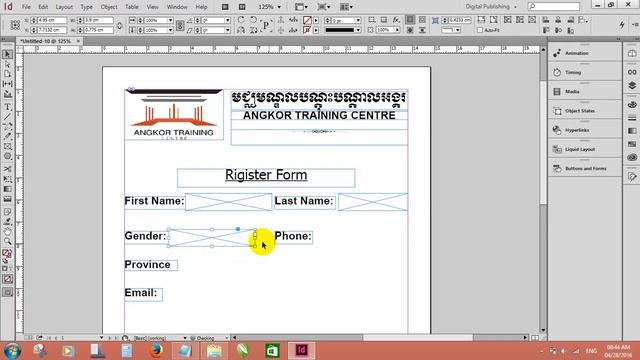Open the stroke style dropdown
Viewport: 640px width, 360px height.
coord(358,30)
